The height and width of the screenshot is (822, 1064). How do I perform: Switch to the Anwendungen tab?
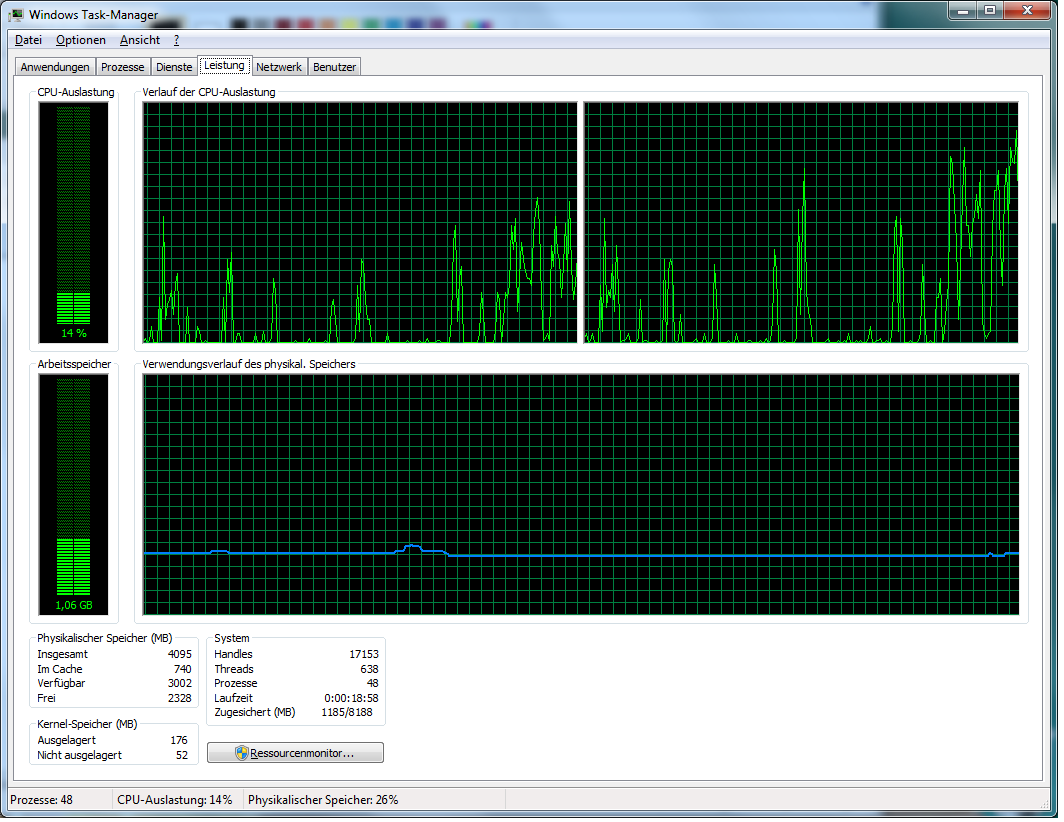pos(55,67)
